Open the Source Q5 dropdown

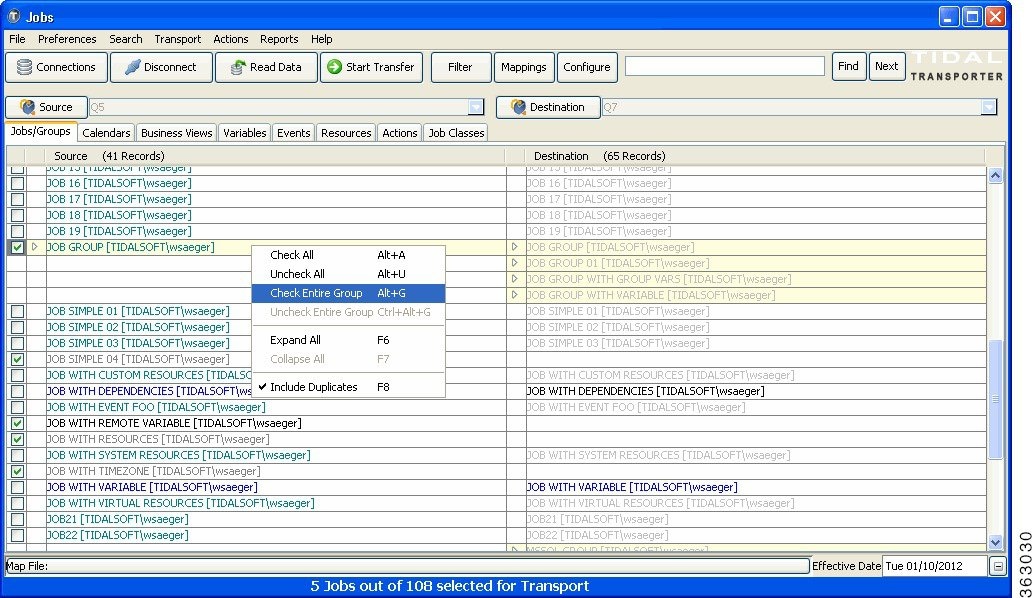[x=478, y=107]
